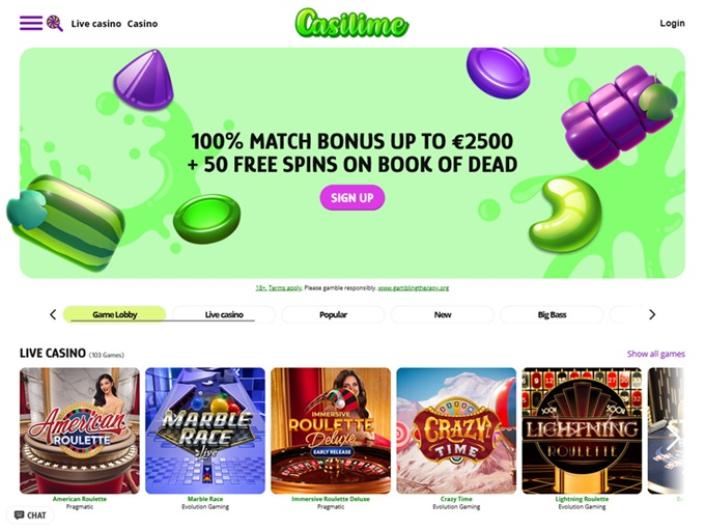Select the Game Lobby tab

[x=115, y=315]
